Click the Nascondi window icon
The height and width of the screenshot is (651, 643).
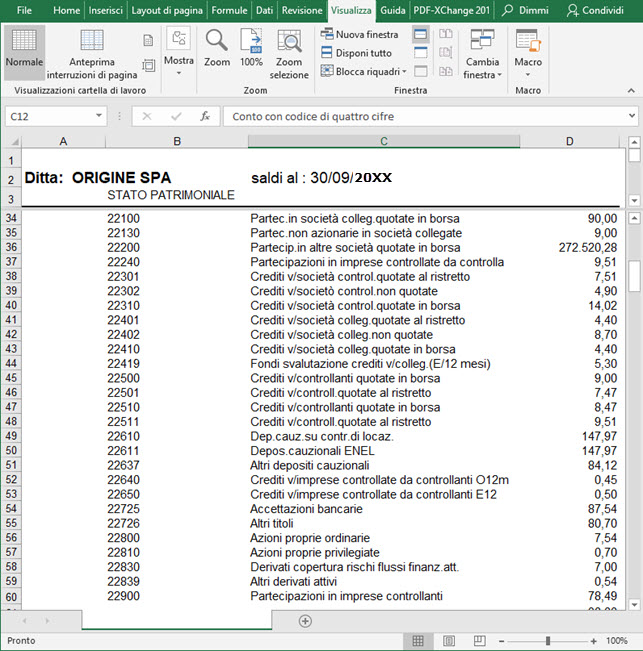tap(421, 53)
